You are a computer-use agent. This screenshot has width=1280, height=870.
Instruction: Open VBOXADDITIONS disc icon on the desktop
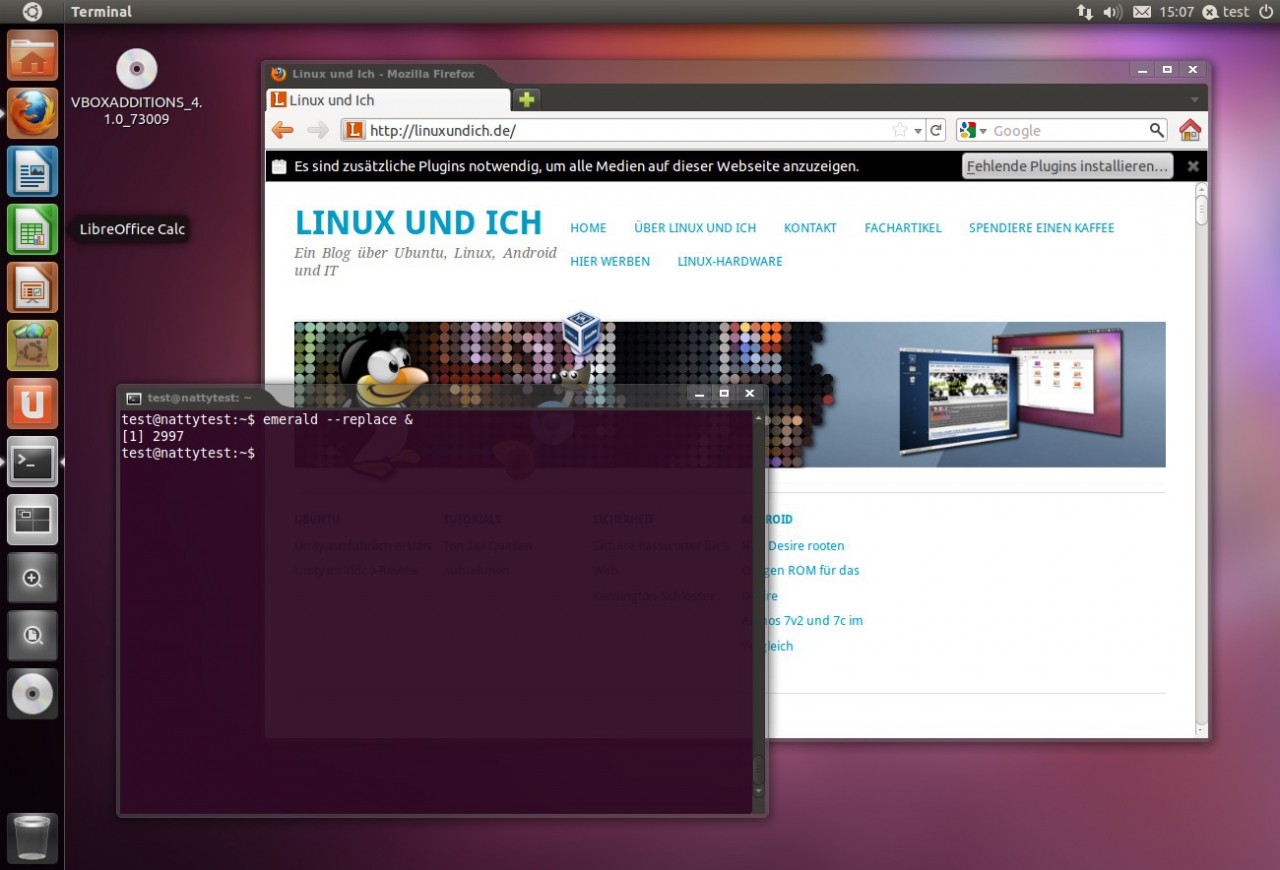pyautogui.click(x=136, y=69)
